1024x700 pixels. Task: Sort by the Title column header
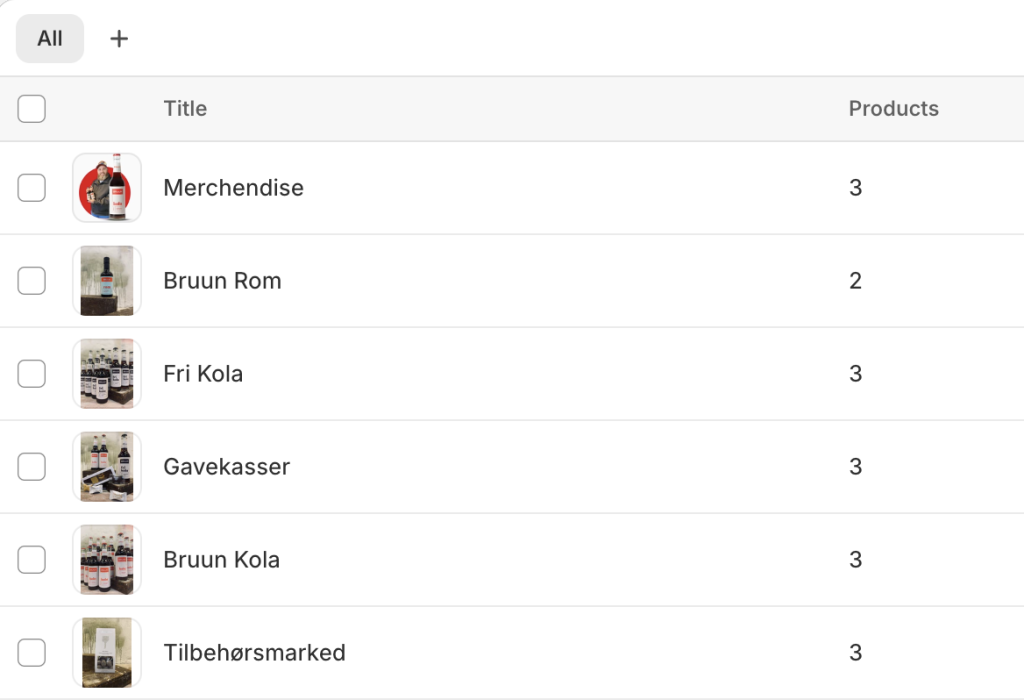click(185, 108)
